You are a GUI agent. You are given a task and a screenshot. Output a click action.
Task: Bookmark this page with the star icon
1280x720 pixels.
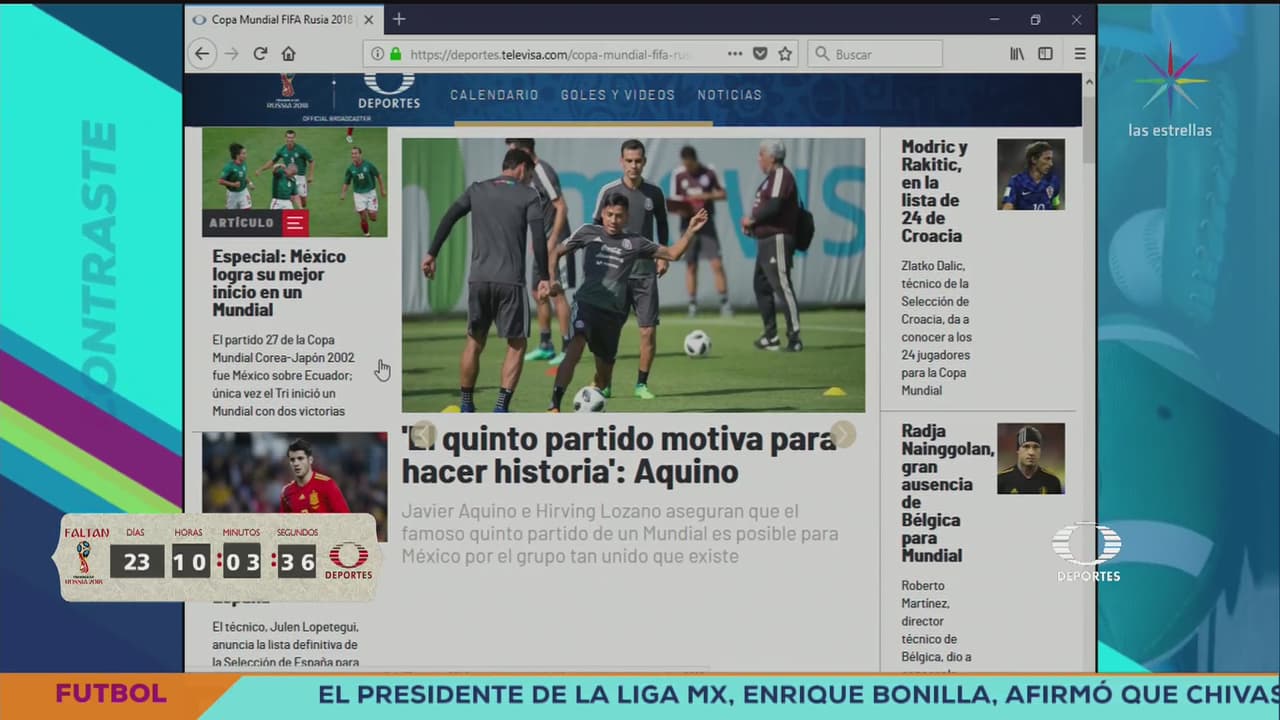785,54
